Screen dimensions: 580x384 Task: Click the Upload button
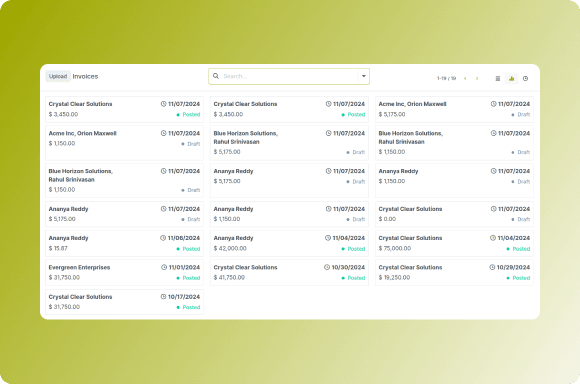coord(58,76)
